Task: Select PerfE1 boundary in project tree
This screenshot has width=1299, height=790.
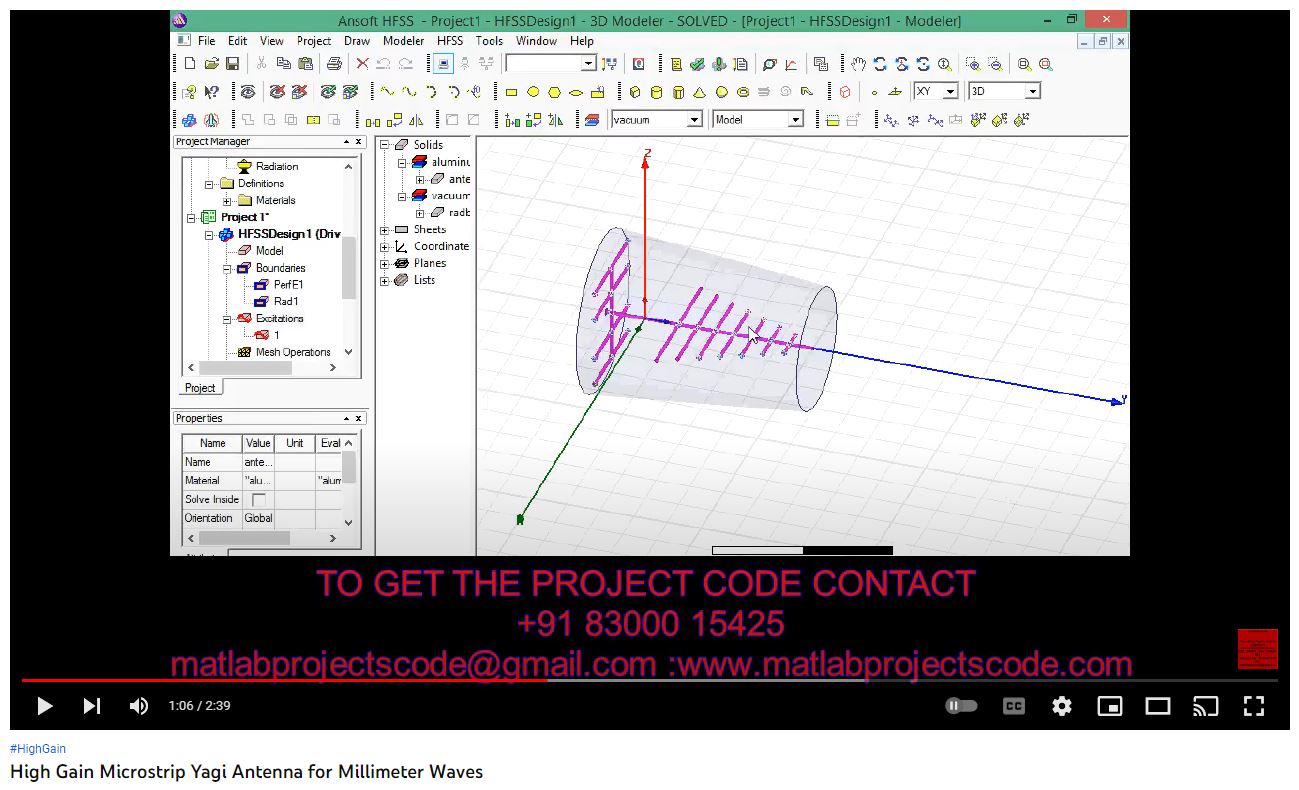Action: click(288, 285)
